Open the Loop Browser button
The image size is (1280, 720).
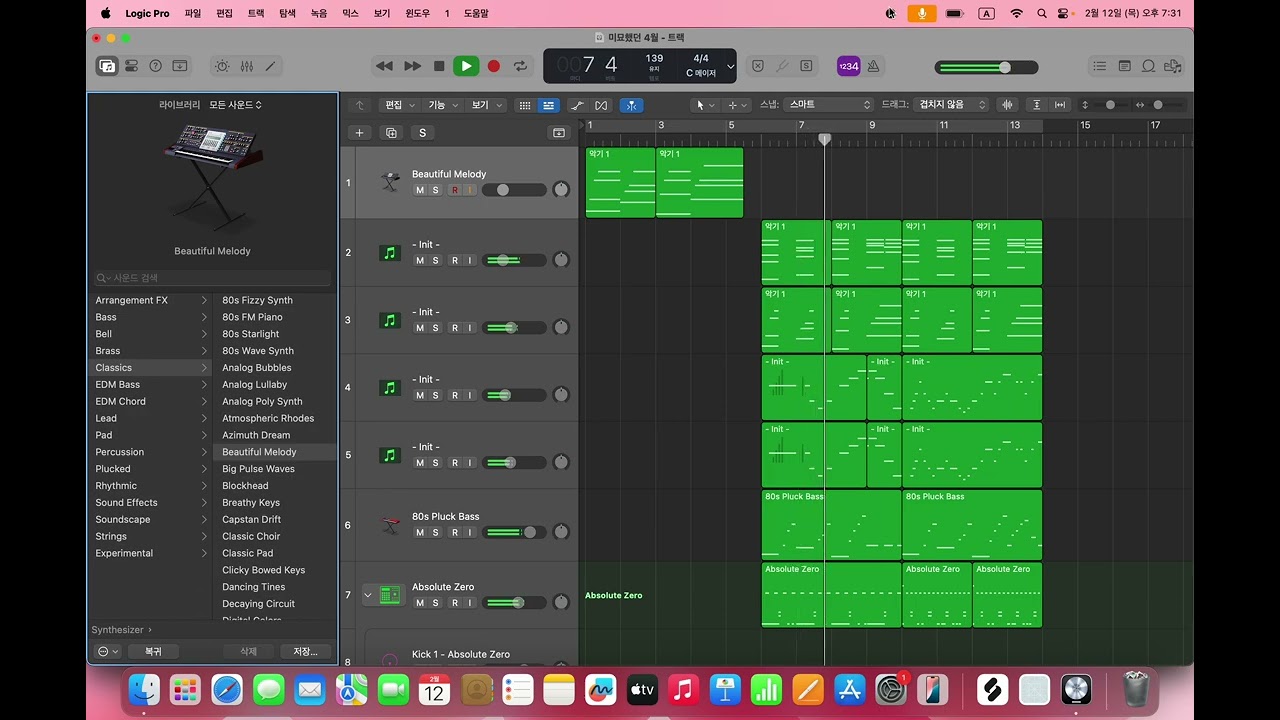(1148, 66)
